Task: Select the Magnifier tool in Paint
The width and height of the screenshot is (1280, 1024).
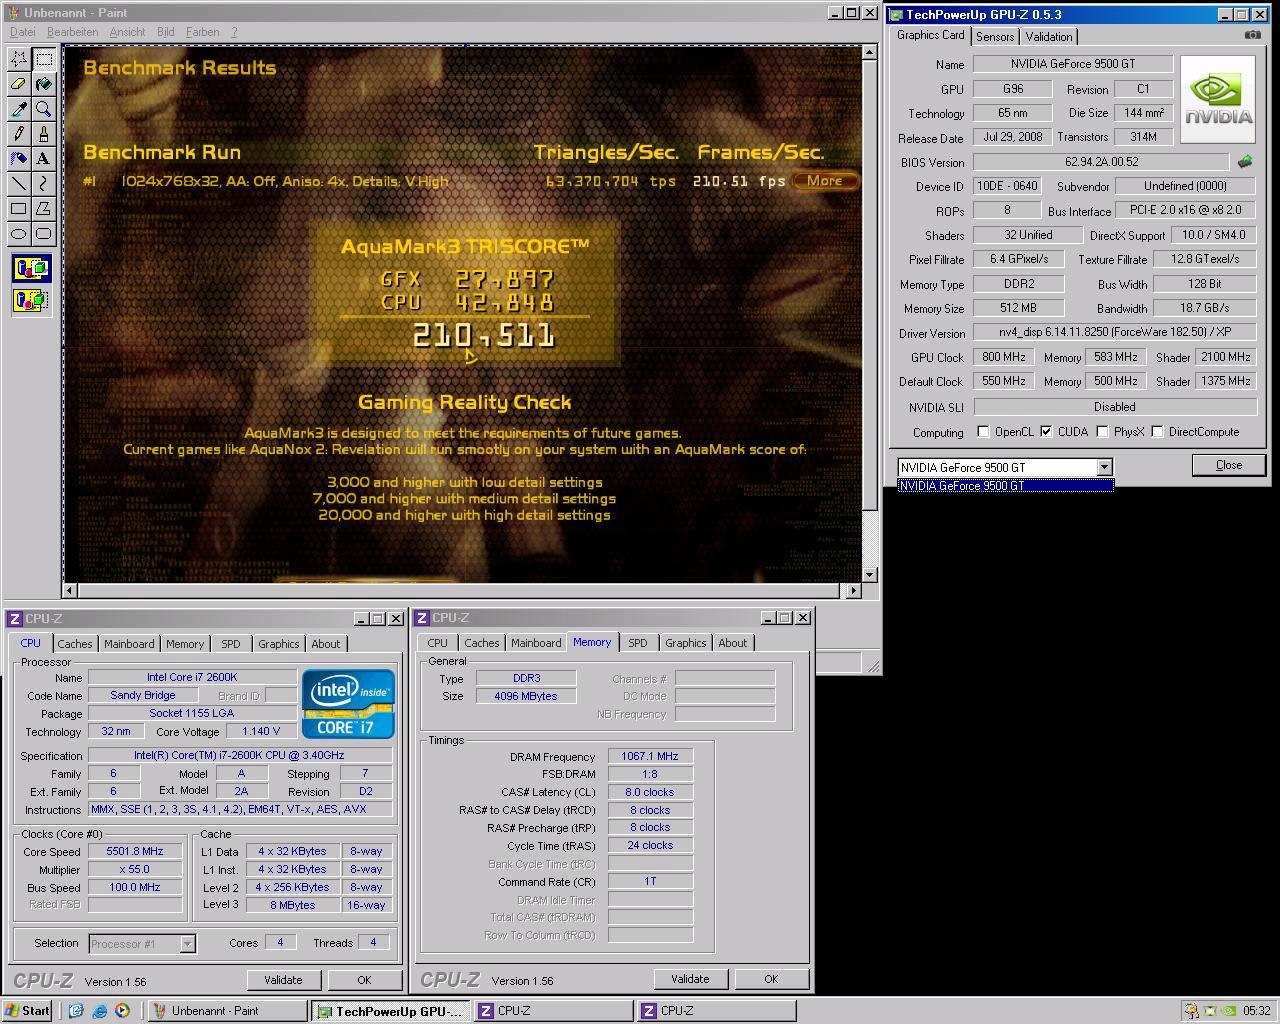Action: 44,109
